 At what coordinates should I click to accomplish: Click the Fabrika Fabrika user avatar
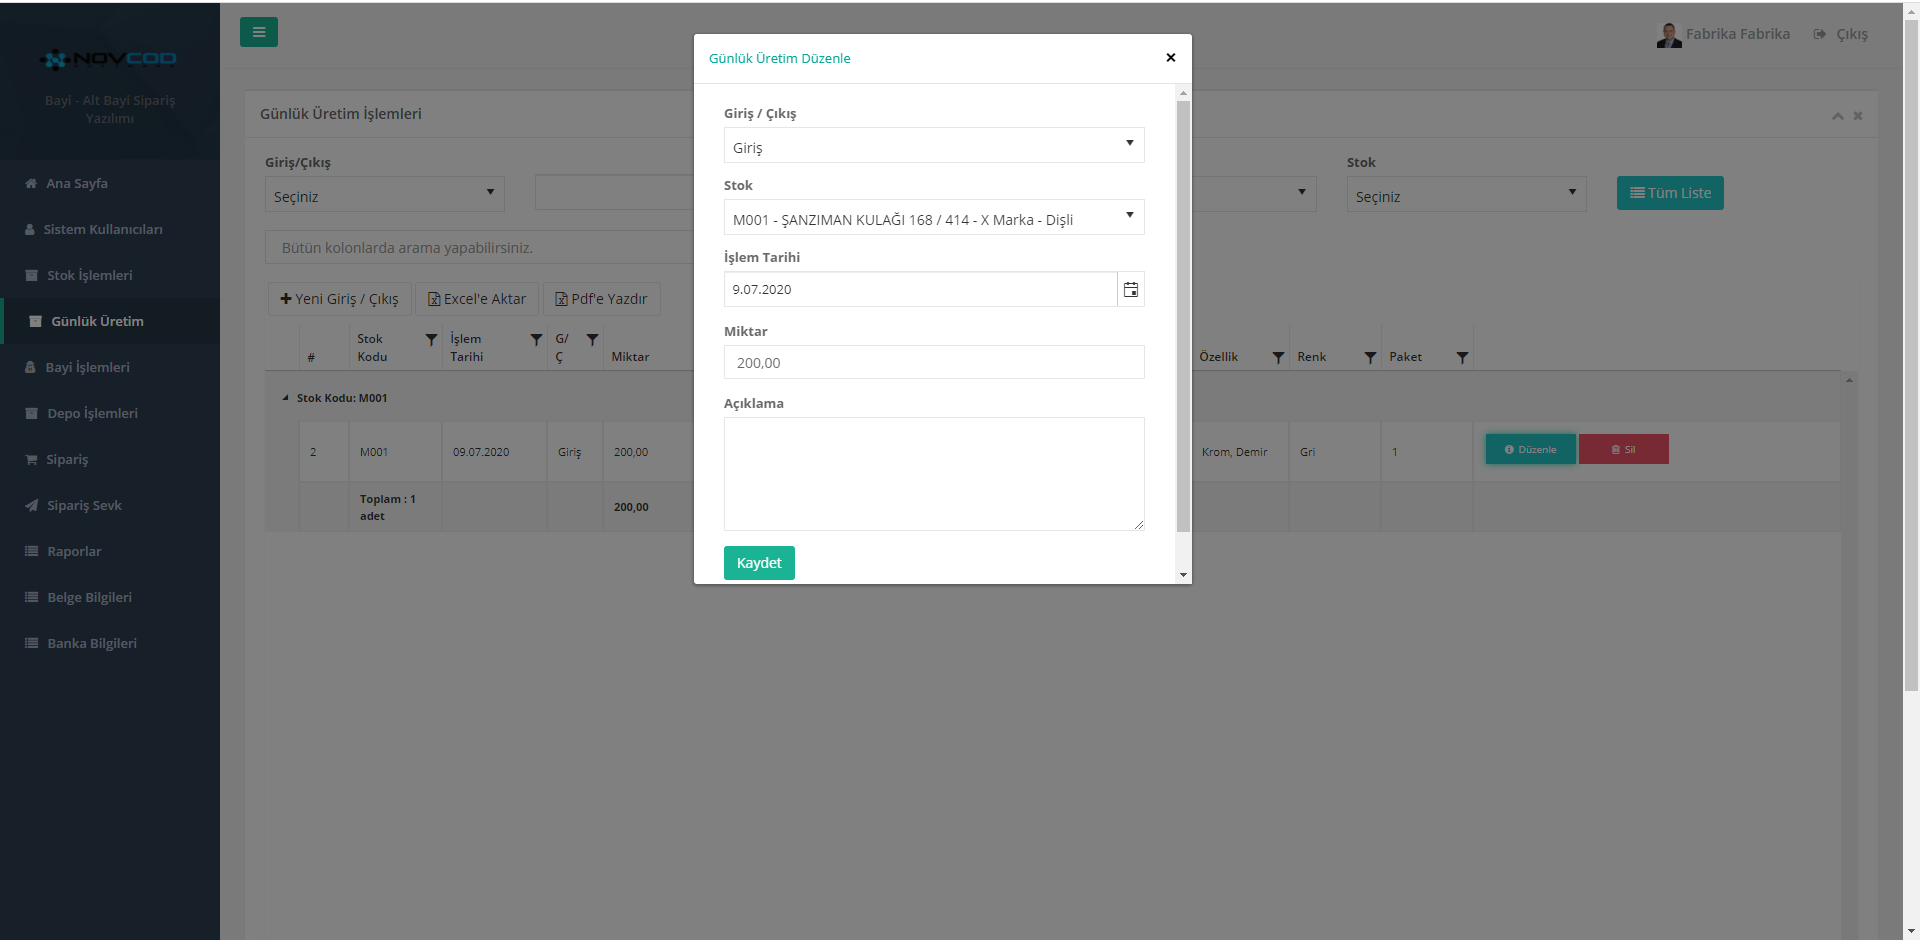coord(1668,35)
